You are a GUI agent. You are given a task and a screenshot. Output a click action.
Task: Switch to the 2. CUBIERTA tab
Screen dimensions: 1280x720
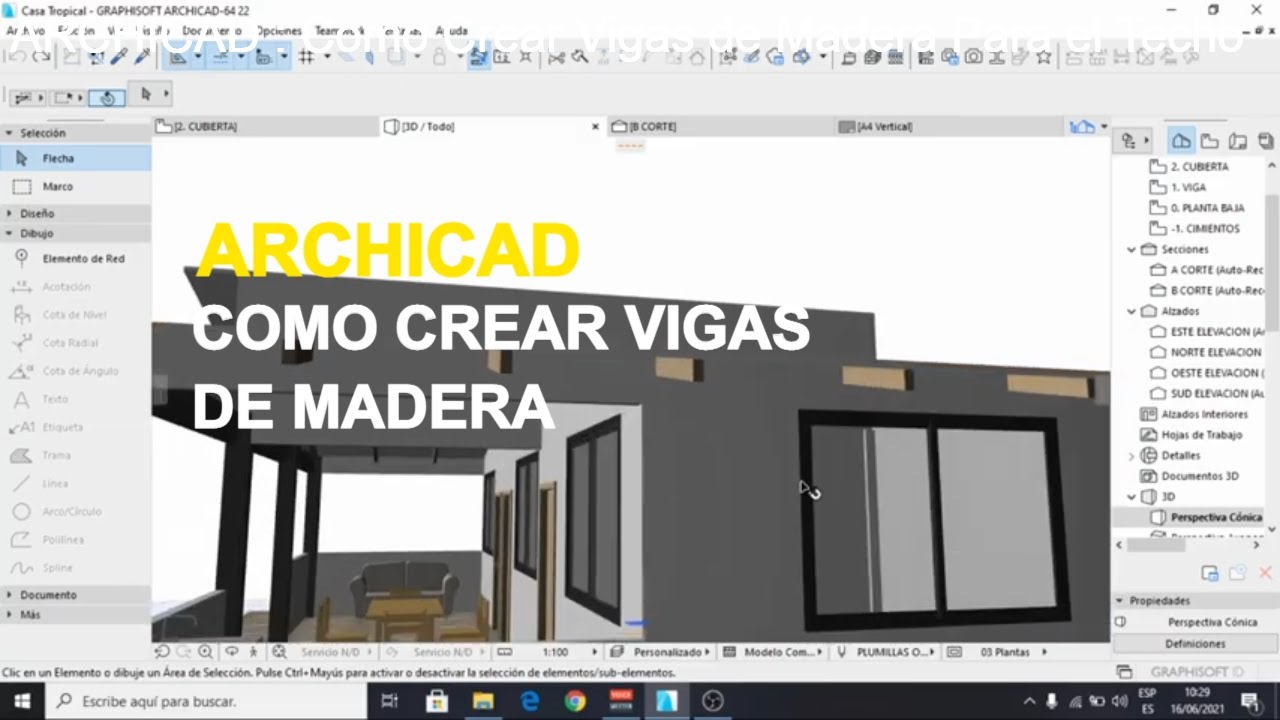pos(266,127)
